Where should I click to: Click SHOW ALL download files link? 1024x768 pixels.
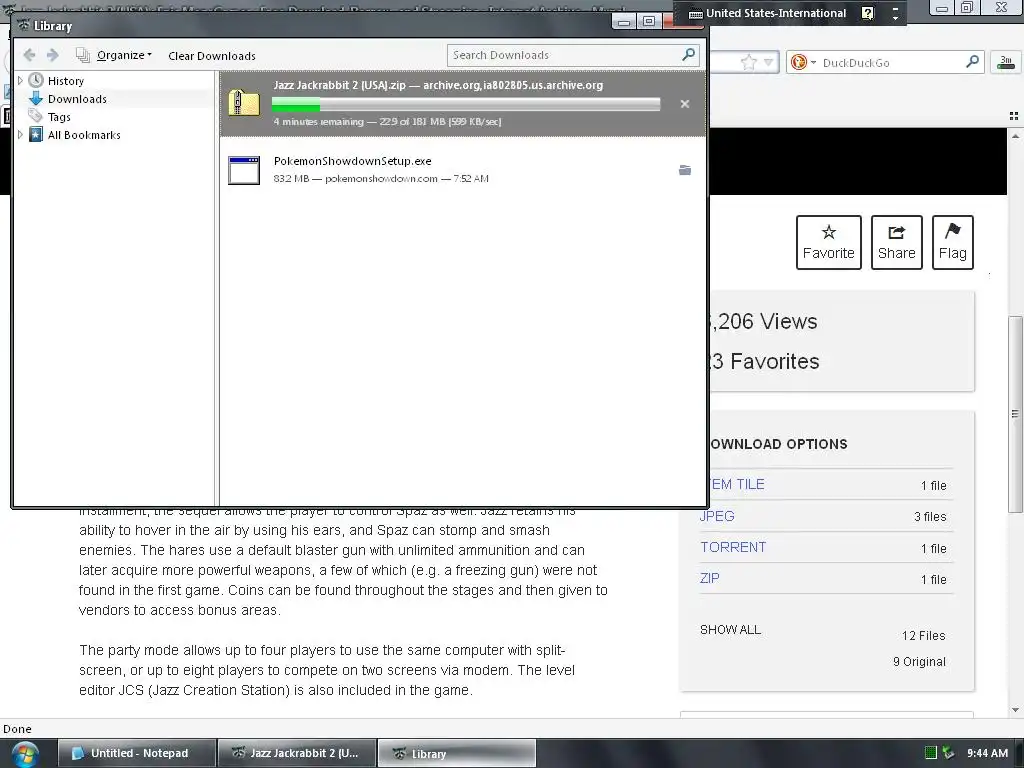tap(730, 630)
